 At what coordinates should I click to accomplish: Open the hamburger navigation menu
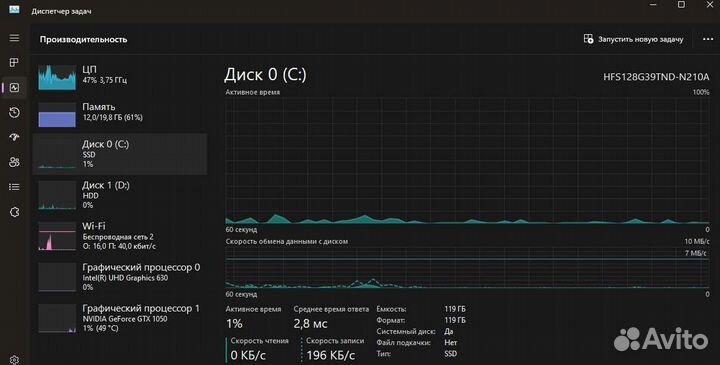[14, 38]
